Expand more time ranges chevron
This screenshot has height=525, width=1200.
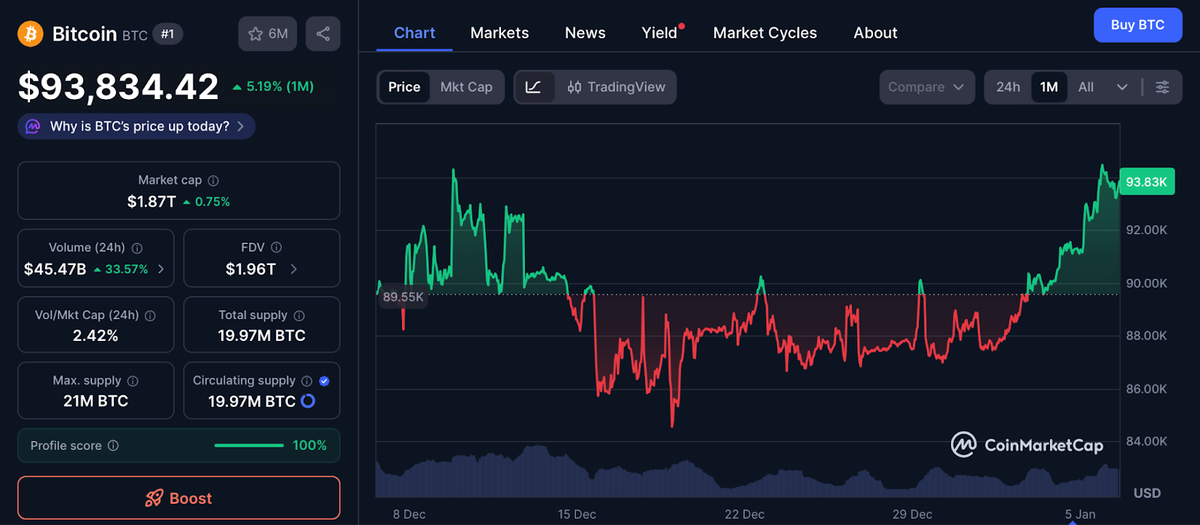[x=1122, y=87]
